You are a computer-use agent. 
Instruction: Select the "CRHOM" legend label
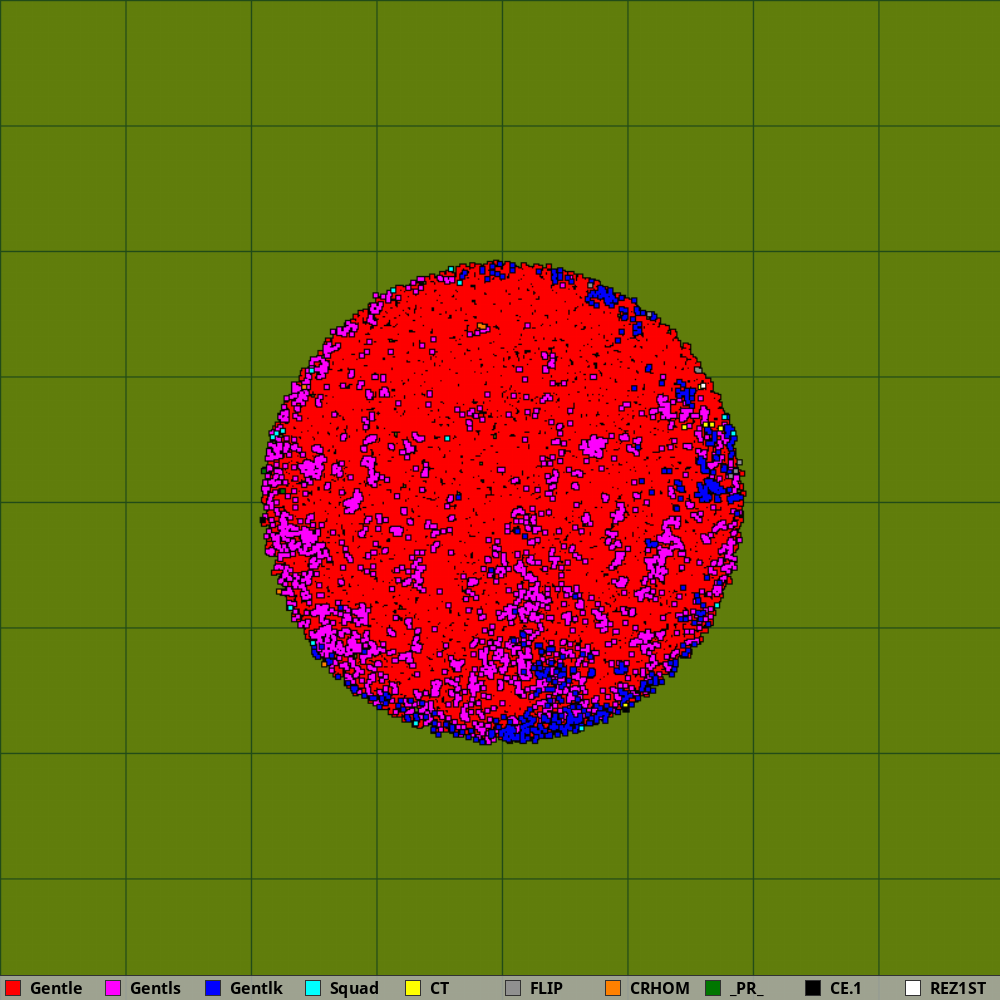(x=659, y=988)
